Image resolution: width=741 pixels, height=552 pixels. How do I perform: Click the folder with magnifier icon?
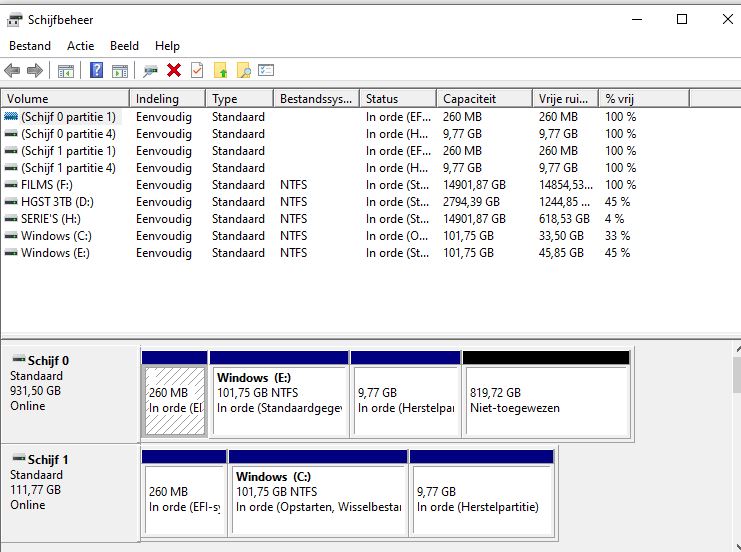click(x=243, y=70)
